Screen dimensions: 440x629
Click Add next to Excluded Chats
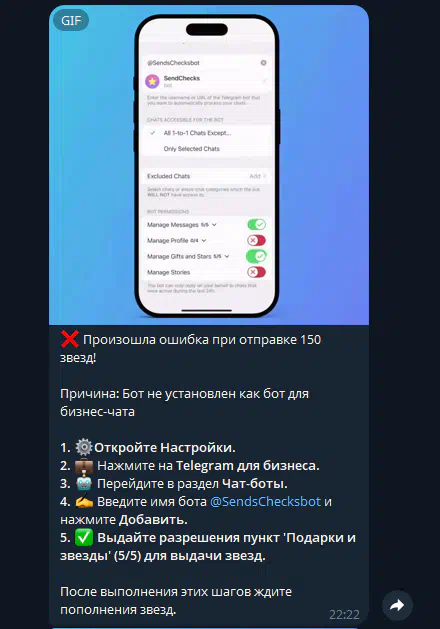pyautogui.click(x=258, y=176)
